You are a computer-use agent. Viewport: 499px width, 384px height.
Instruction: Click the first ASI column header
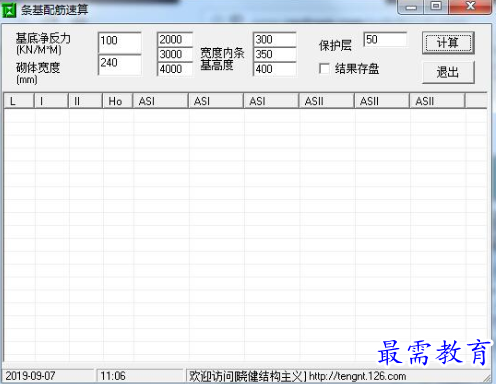click(160, 101)
